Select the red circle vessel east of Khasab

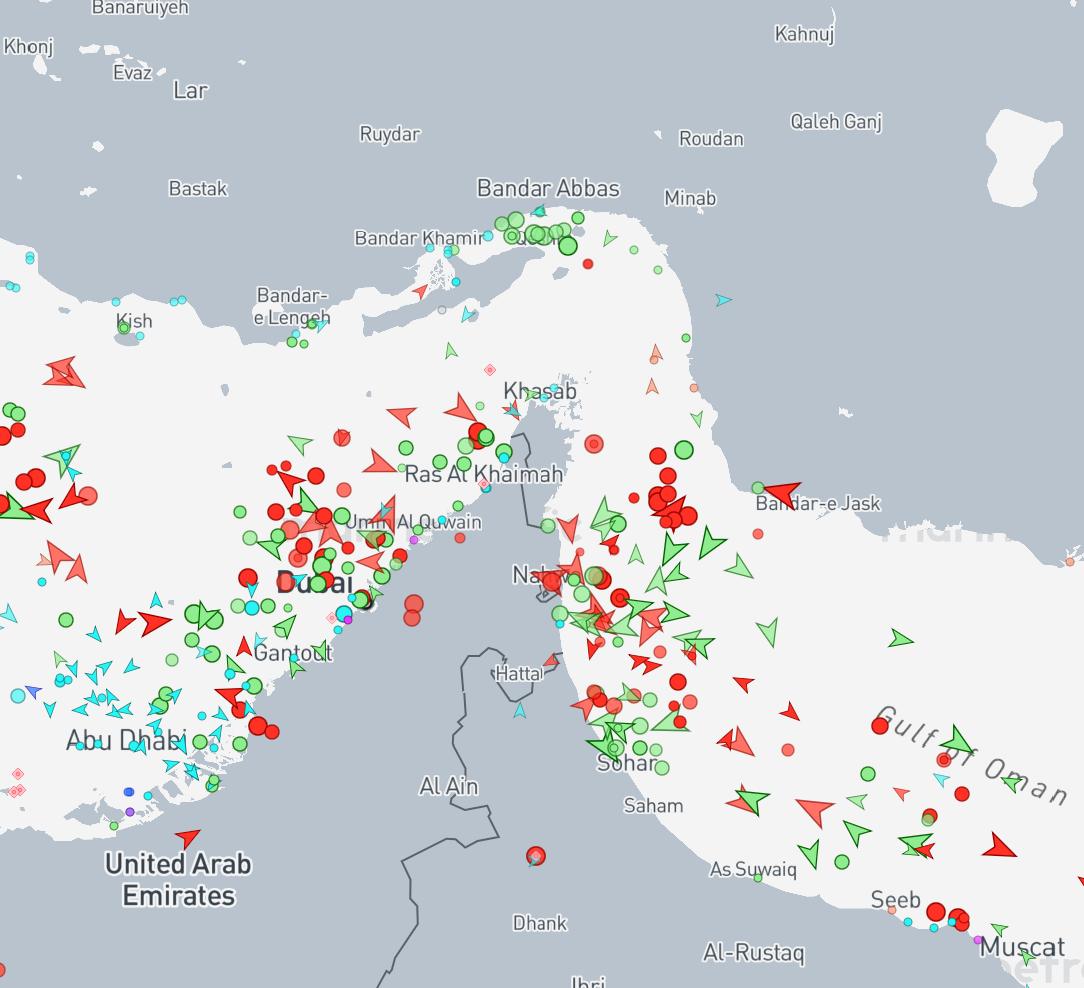pyautogui.click(x=594, y=443)
